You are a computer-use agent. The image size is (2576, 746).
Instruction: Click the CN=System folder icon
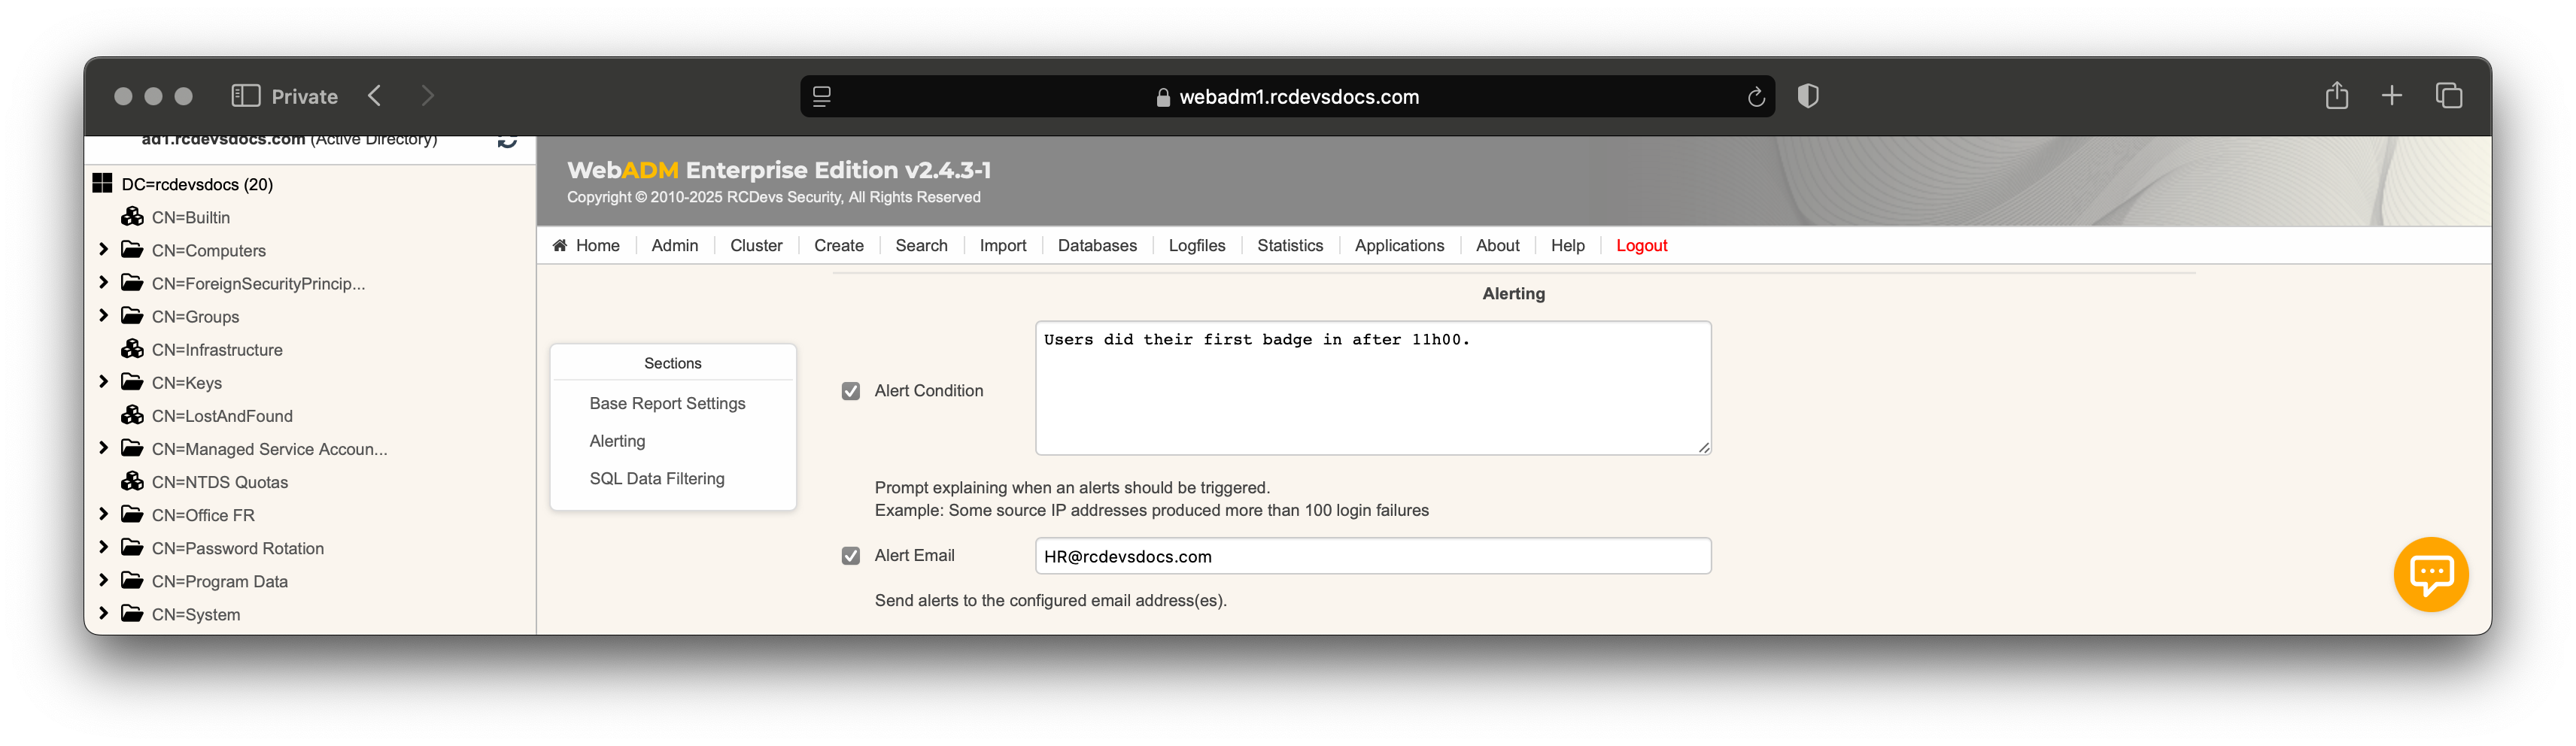(132, 613)
